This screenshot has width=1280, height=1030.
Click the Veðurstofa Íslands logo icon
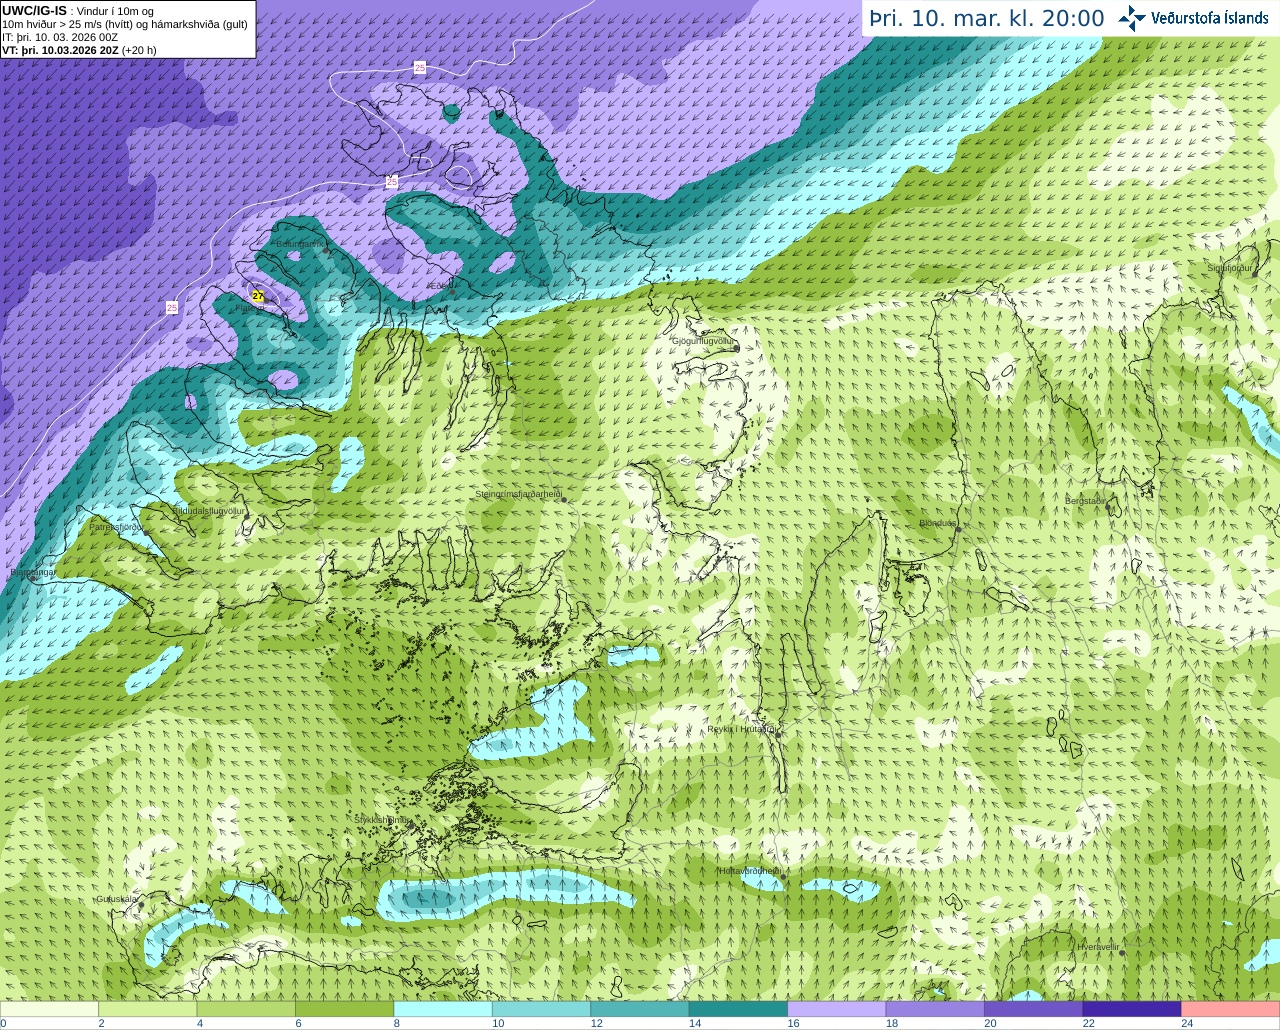point(1132,18)
